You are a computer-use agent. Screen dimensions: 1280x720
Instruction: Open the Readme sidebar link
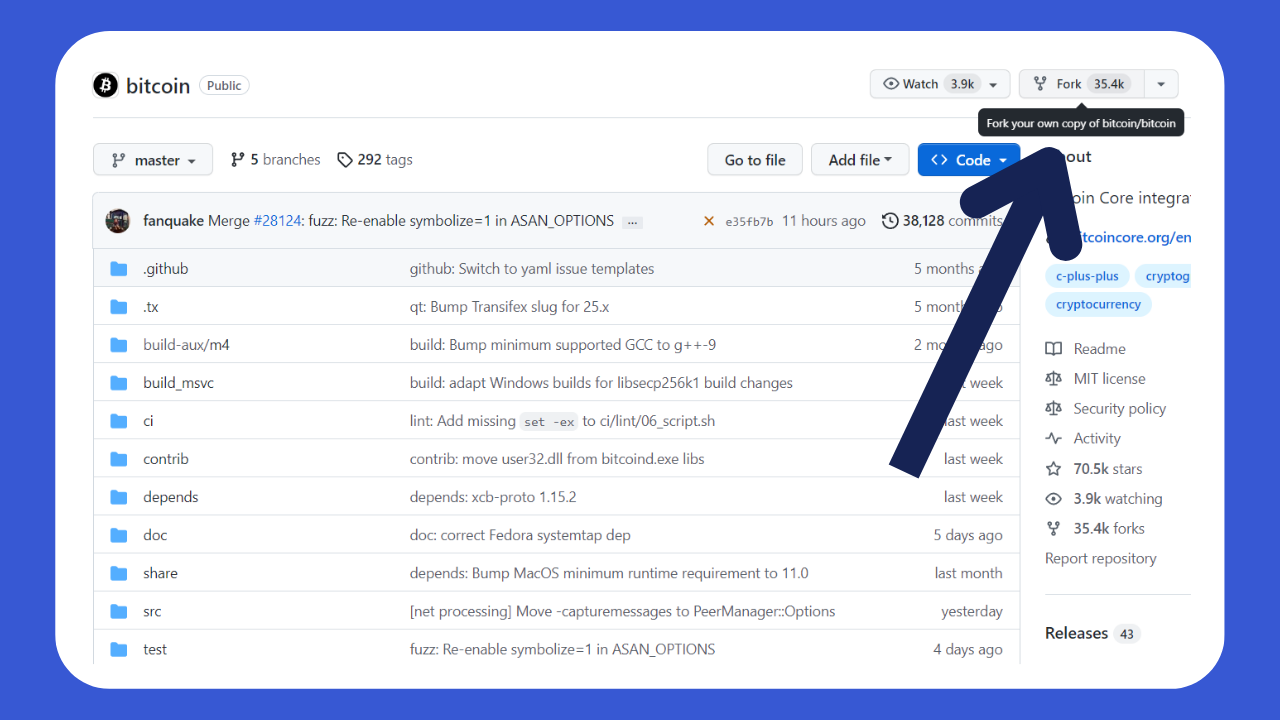pos(1100,349)
